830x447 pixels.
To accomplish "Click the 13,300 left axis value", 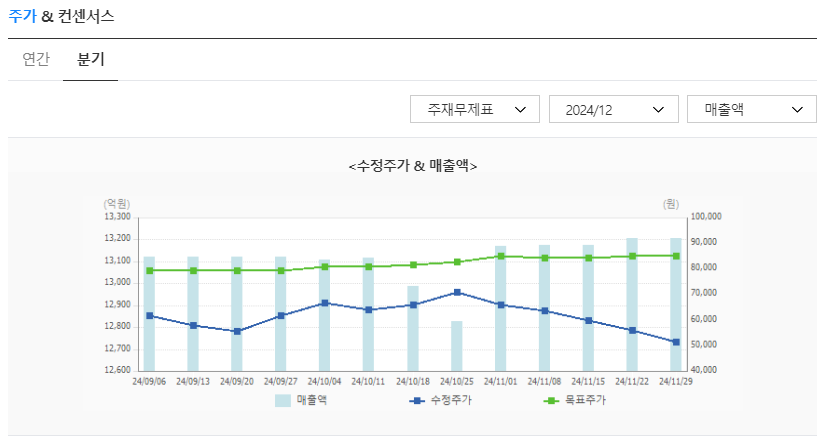I will (118, 217).
